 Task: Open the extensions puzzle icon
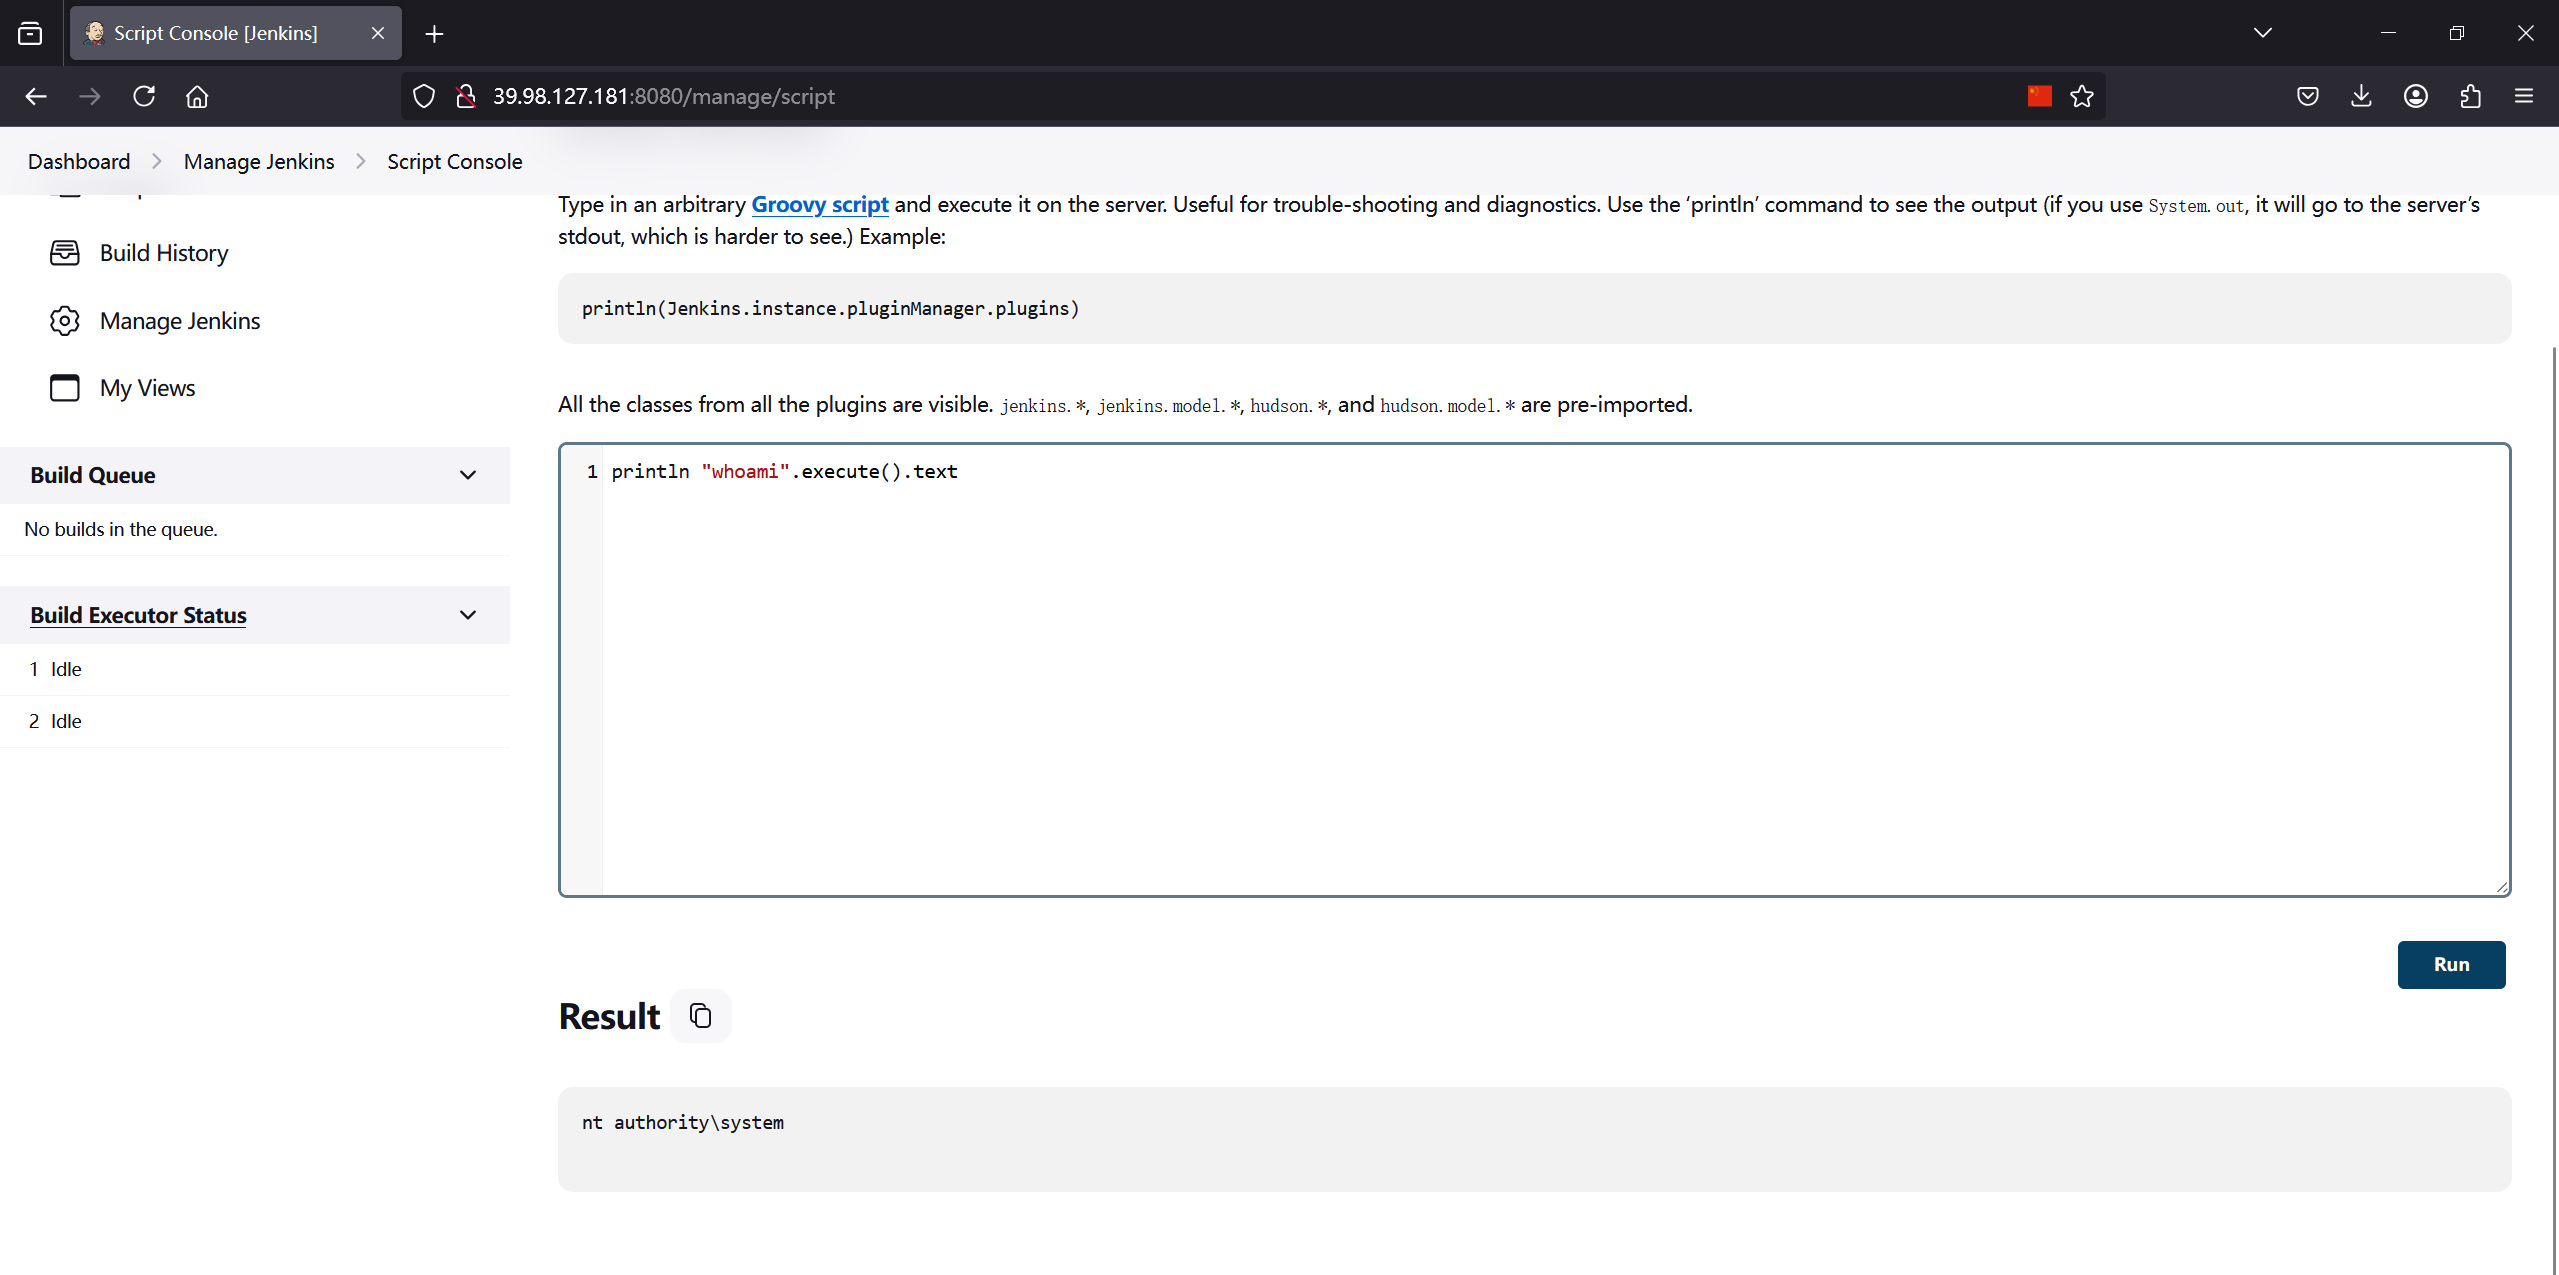point(2471,96)
